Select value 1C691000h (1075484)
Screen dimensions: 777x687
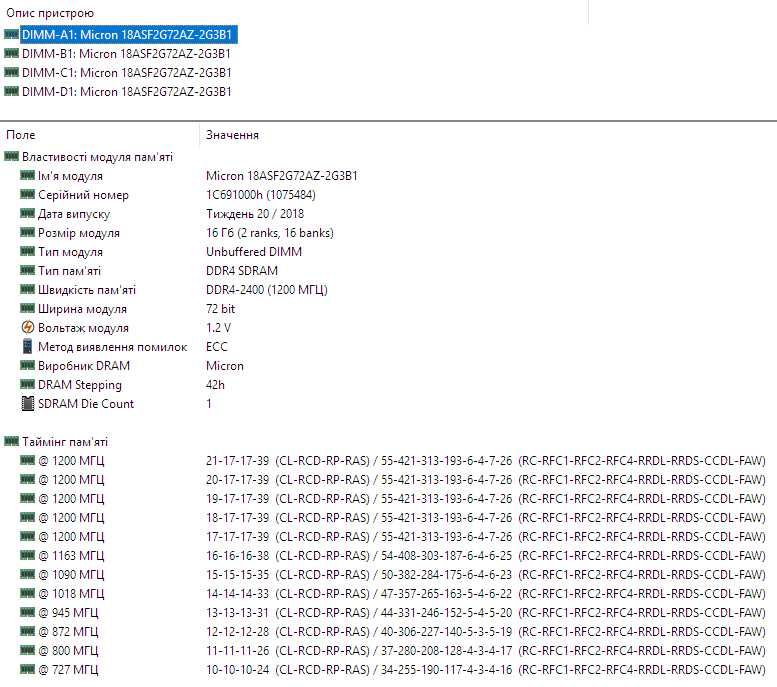tap(261, 195)
